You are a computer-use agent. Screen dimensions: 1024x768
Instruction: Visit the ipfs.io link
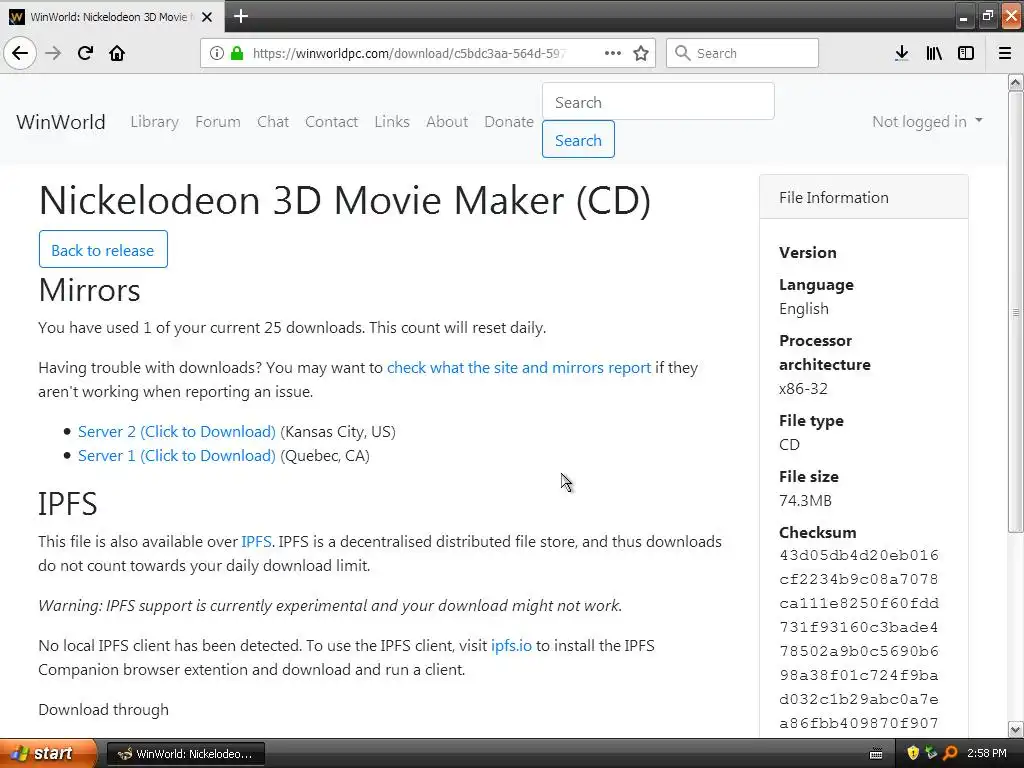click(511, 645)
